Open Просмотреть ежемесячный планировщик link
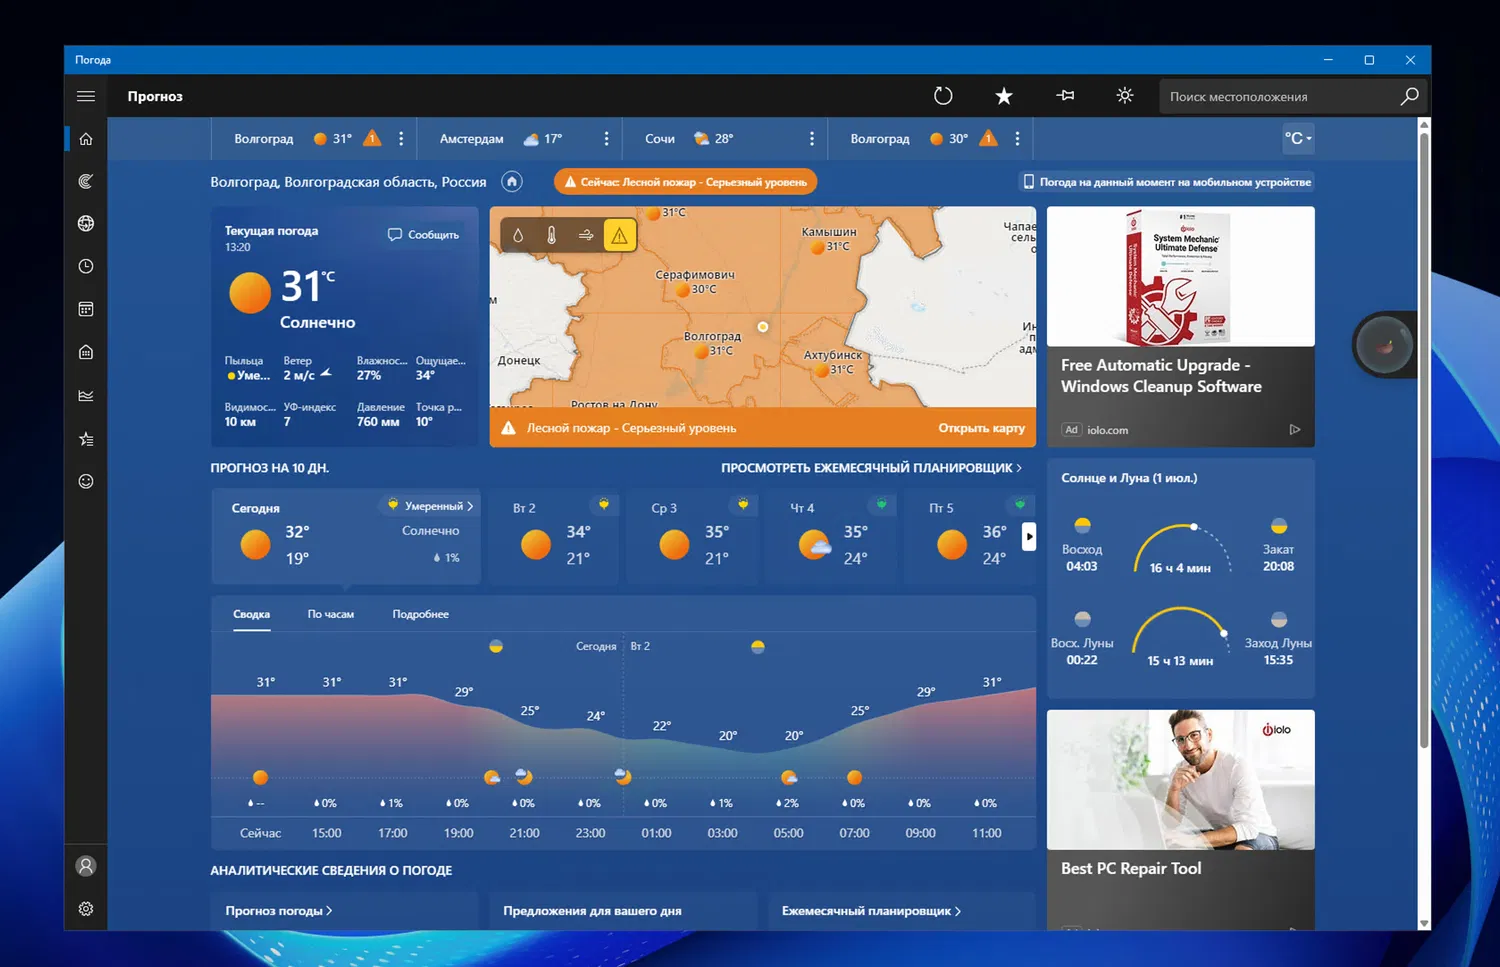The height and width of the screenshot is (967, 1500). [871, 468]
